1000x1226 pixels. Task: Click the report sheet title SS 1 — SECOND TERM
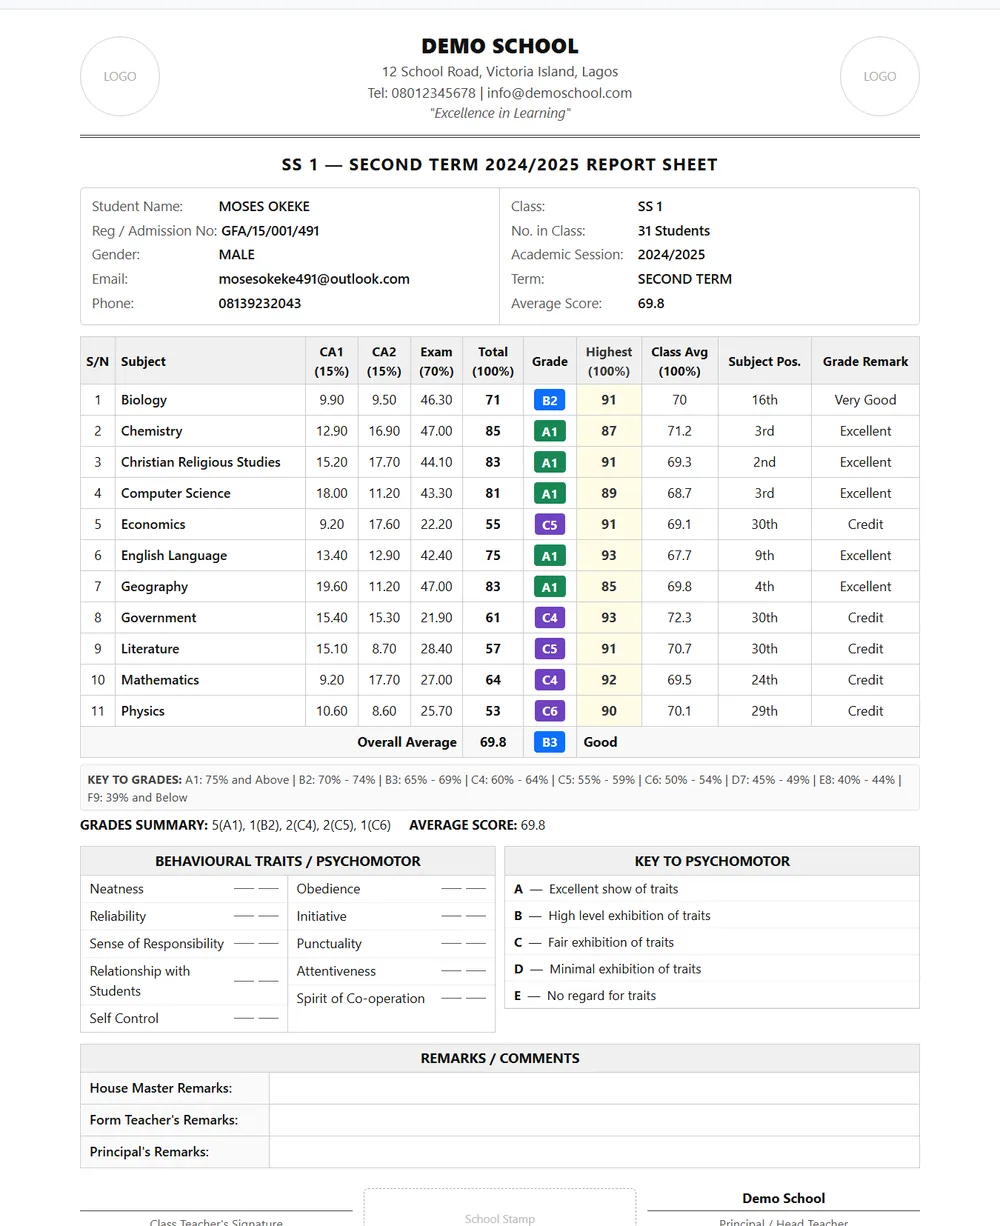coord(500,164)
